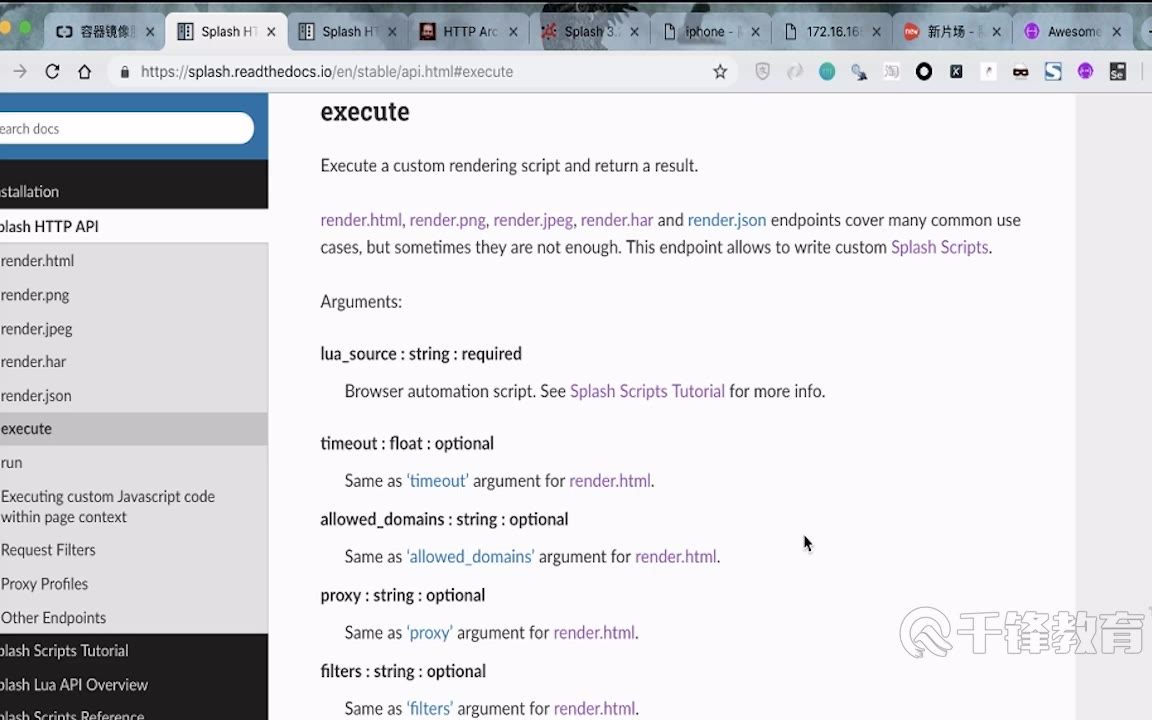The width and height of the screenshot is (1152, 720).
Task: Bookmark this page with the star icon
Action: coord(720,71)
